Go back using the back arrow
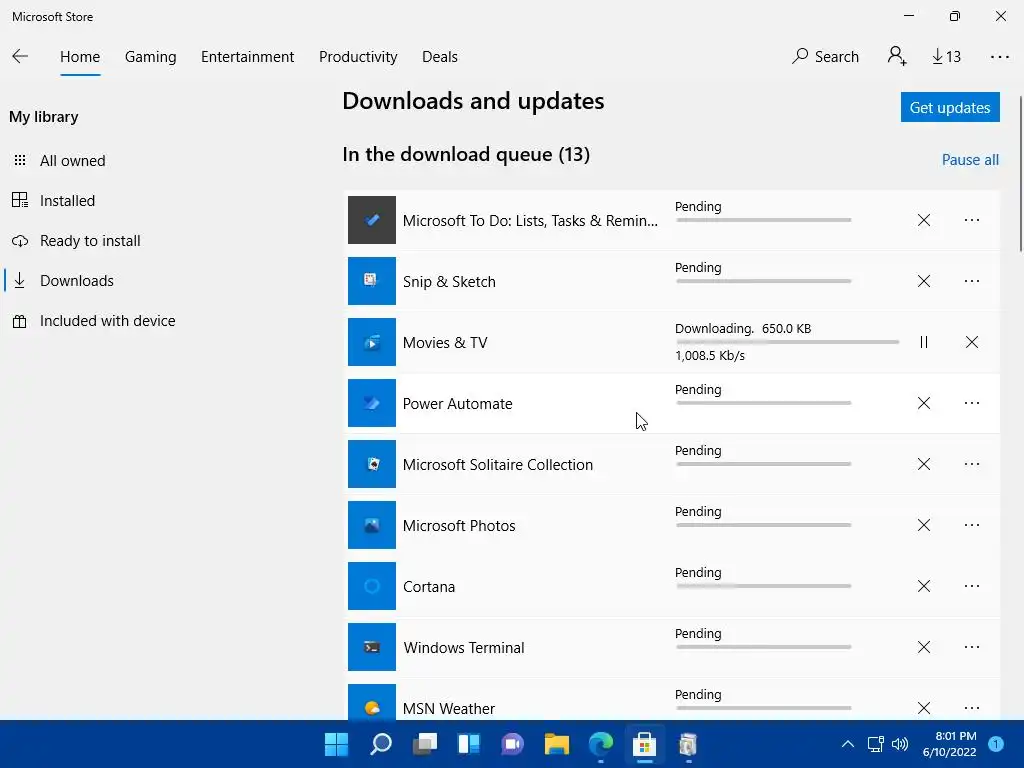This screenshot has height=768, width=1024. tap(20, 56)
